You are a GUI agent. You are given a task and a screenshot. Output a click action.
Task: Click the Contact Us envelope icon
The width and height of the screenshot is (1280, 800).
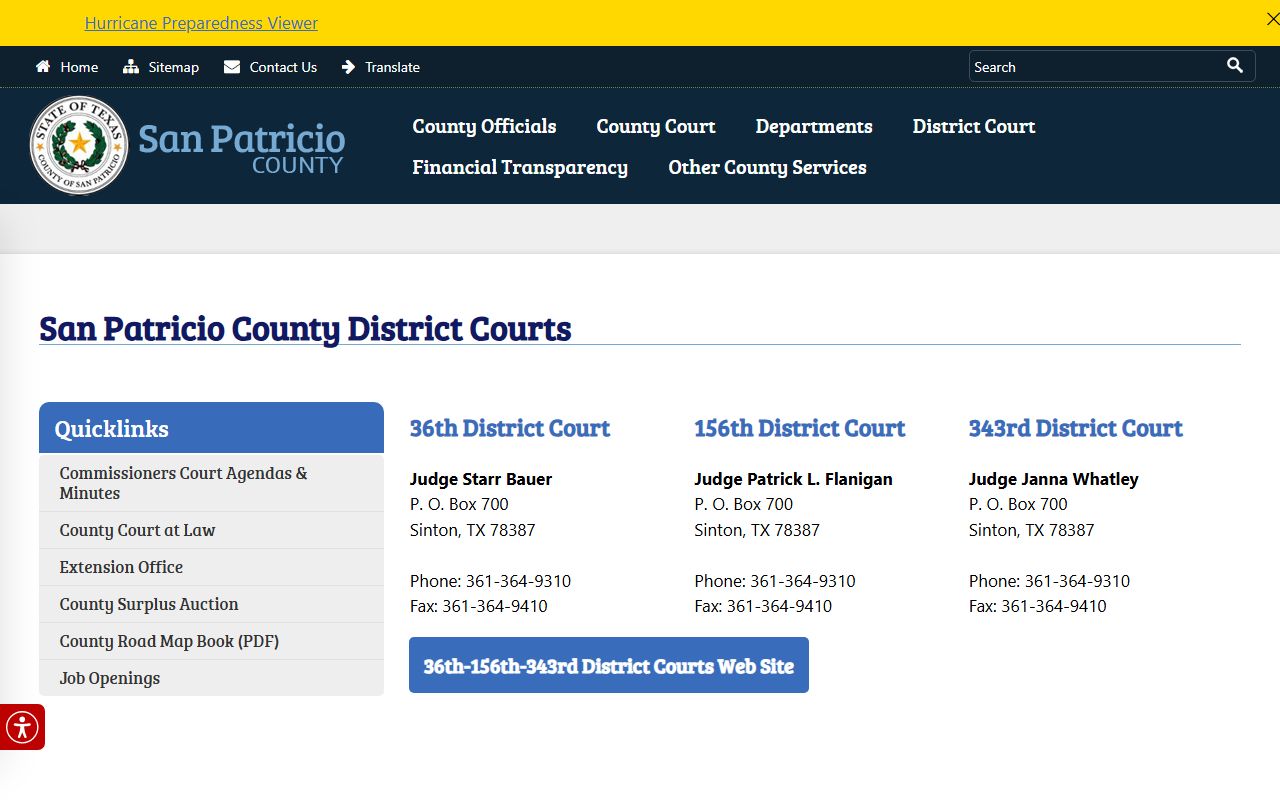(232, 67)
